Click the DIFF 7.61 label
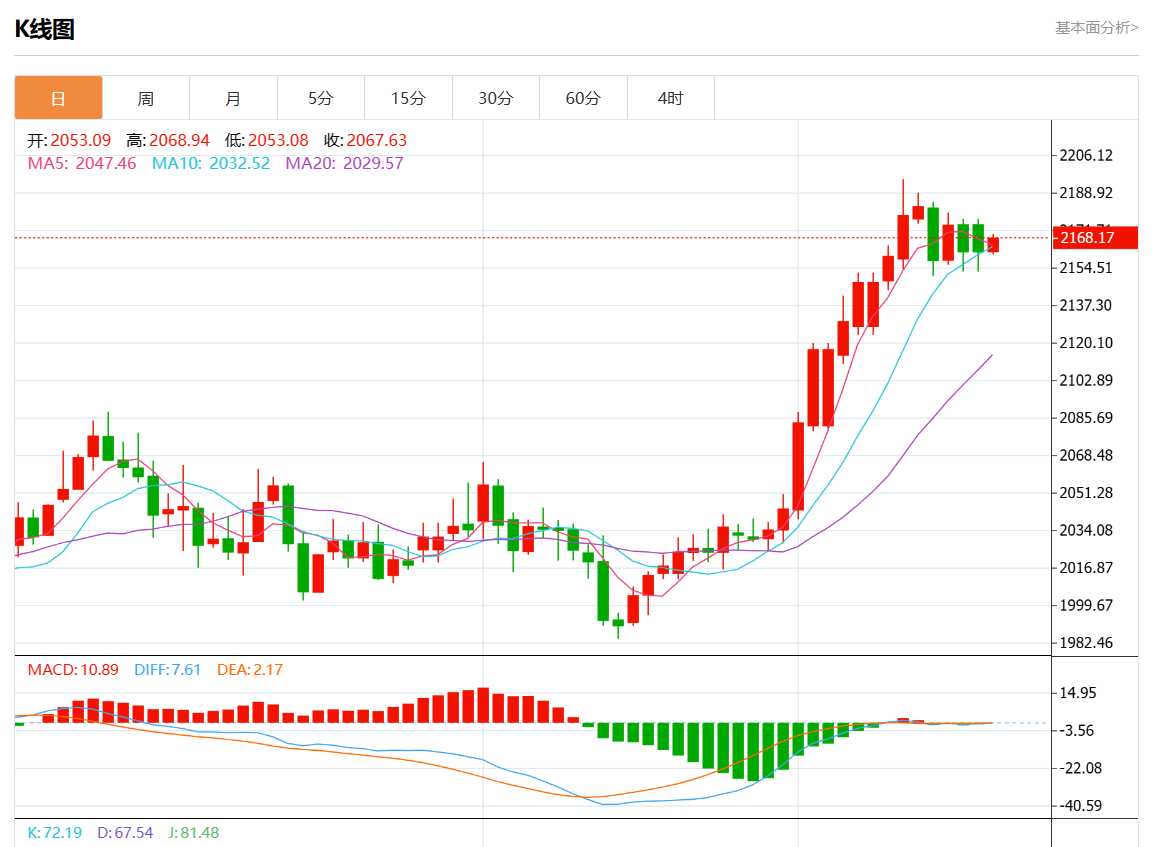 (168, 669)
